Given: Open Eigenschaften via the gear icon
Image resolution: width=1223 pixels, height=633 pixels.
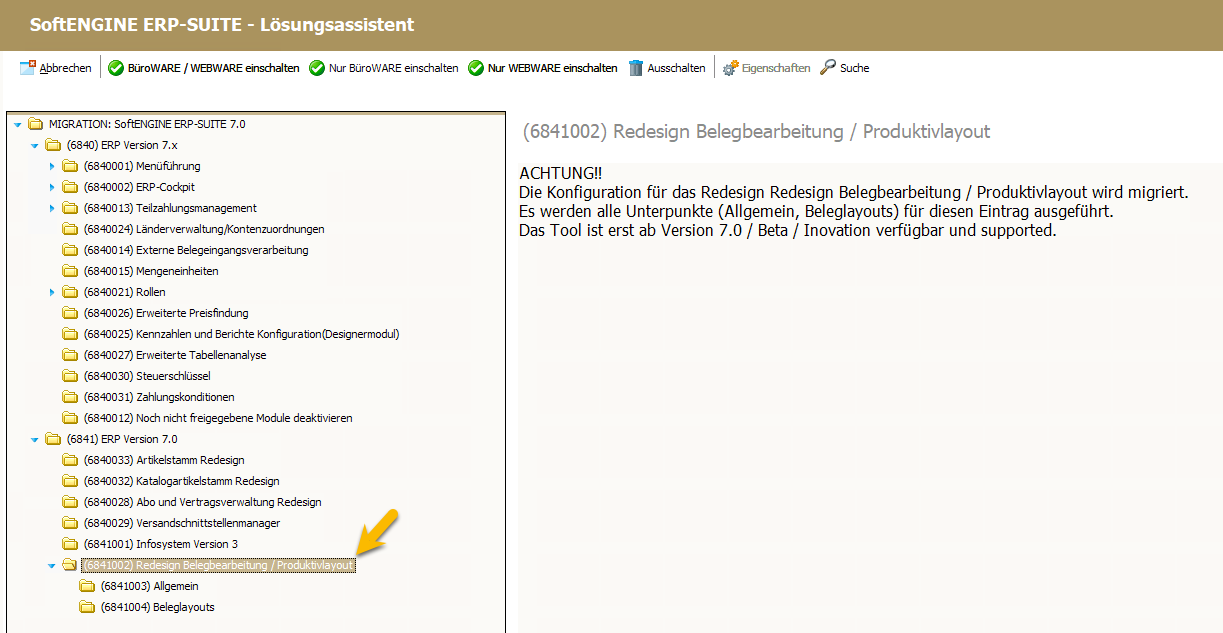Looking at the screenshot, I should (730, 68).
